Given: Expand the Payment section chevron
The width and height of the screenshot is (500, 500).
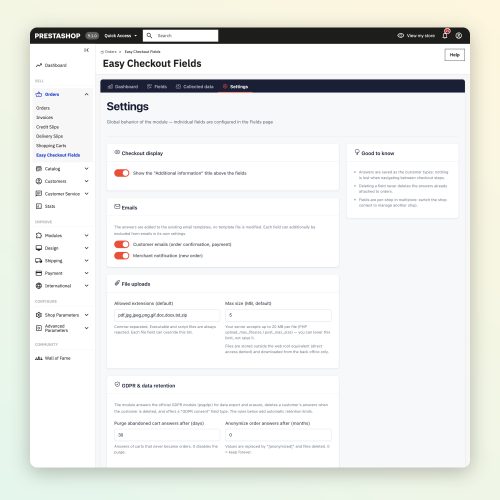Looking at the screenshot, I should pos(86,273).
